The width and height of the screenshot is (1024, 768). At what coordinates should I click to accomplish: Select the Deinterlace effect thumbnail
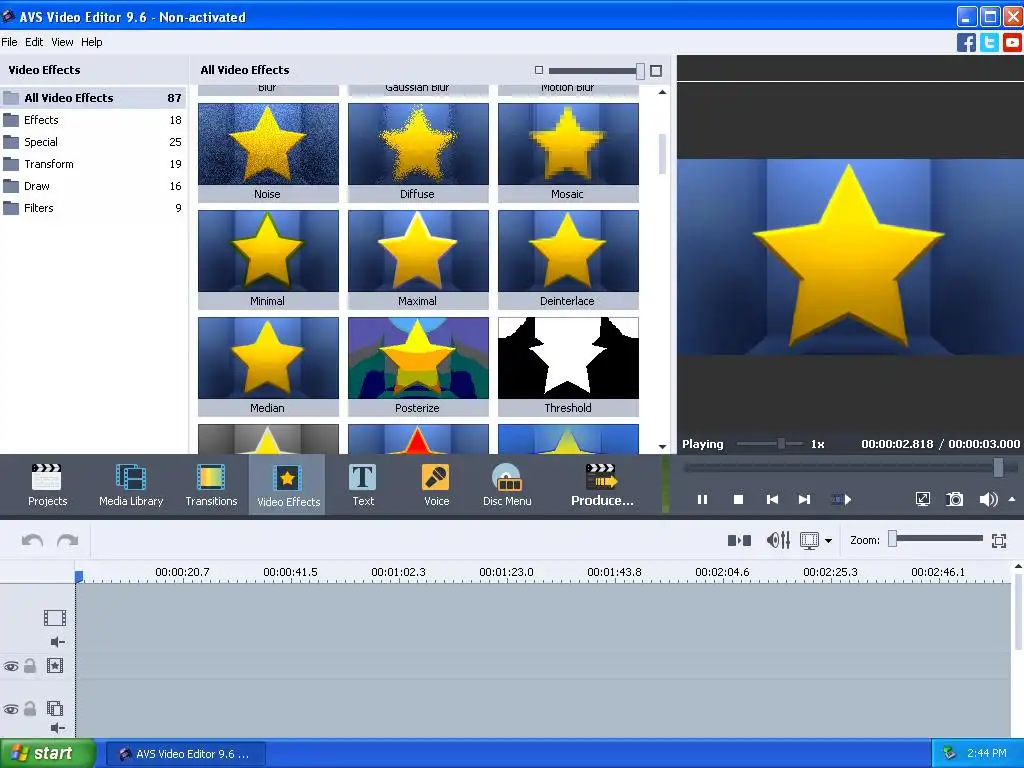click(568, 259)
